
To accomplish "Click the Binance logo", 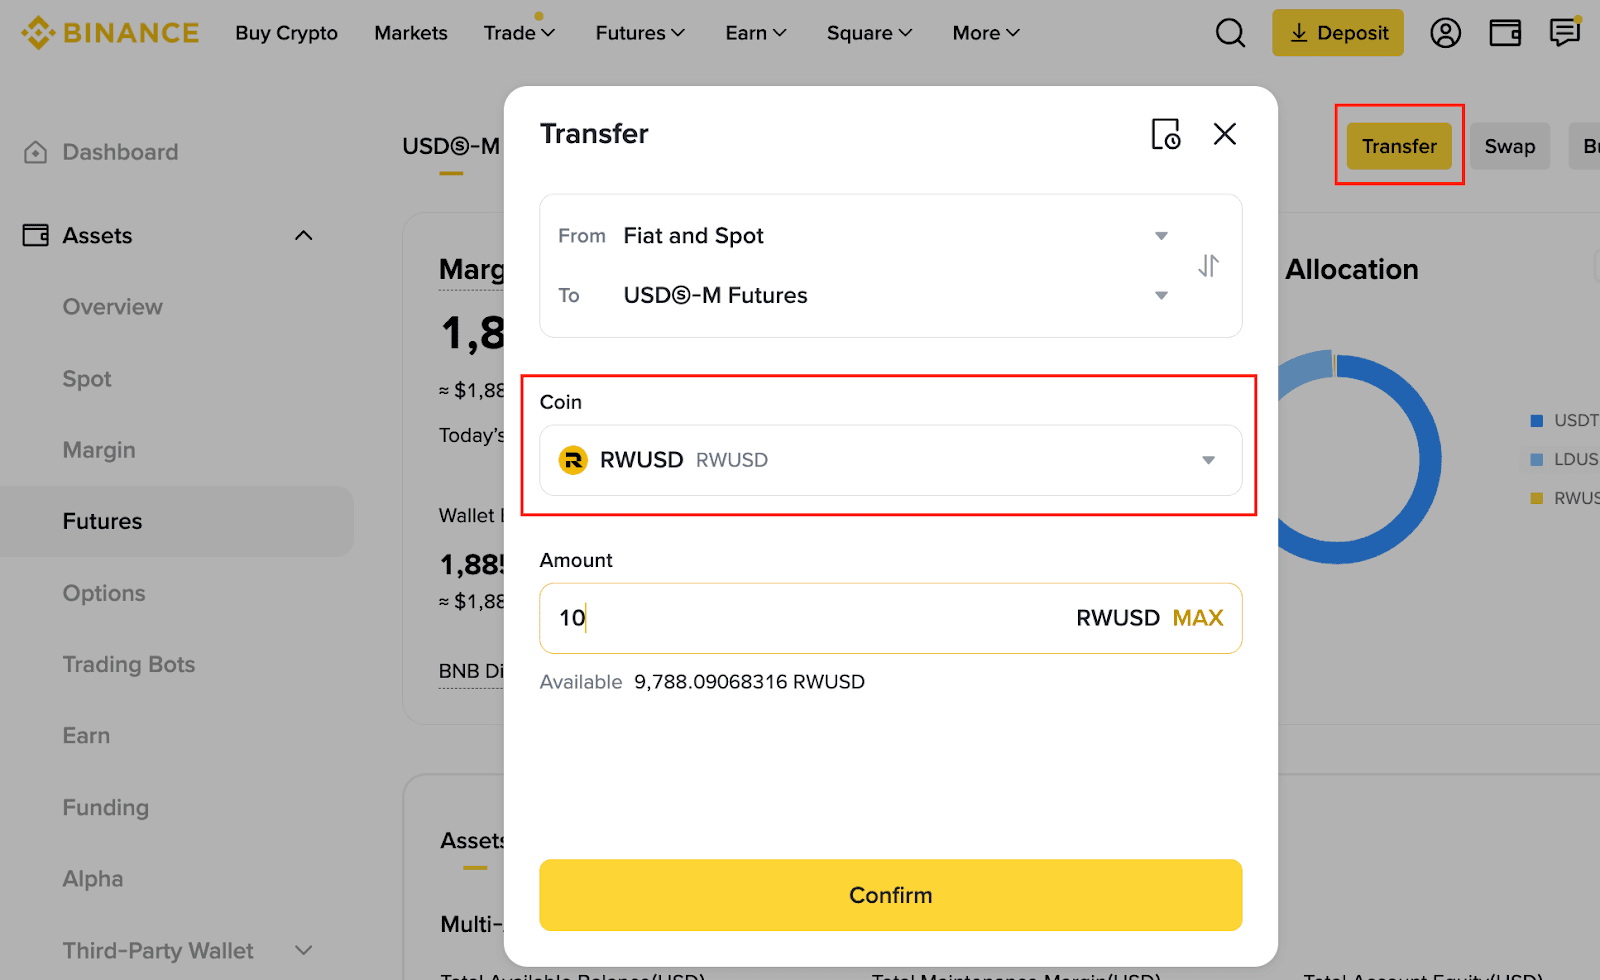I will (110, 33).
